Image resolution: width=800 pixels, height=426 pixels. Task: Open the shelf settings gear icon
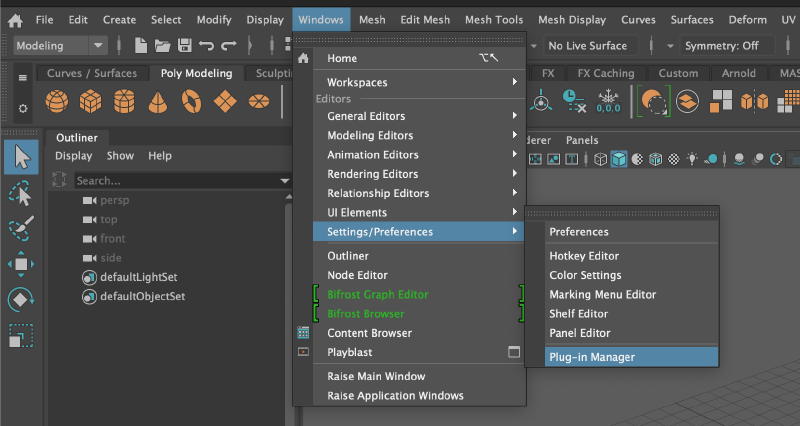[x=22, y=108]
